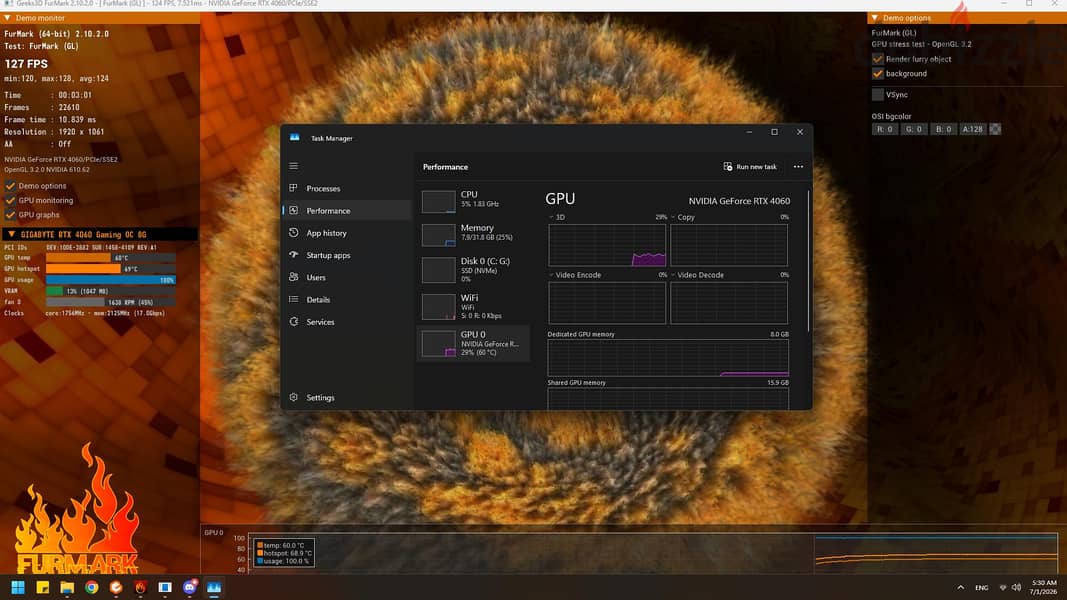
Task: Adjust the B: 0 bgcolor value
Action: (x=943, y=129)
